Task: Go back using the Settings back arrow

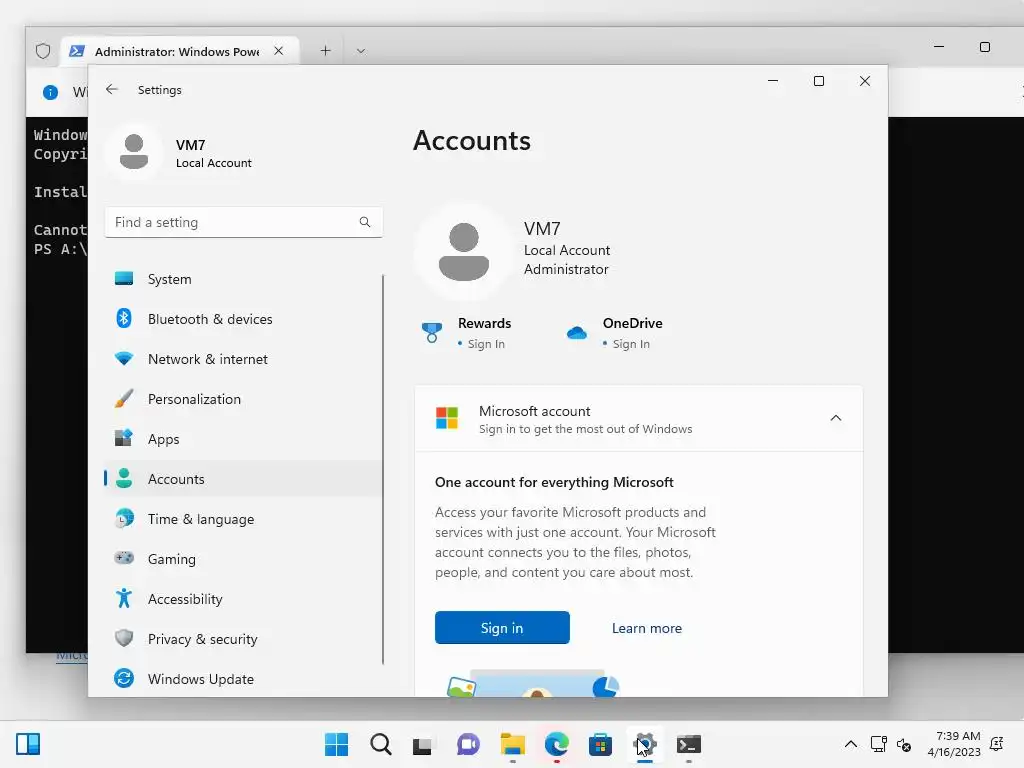Action: click(112, 89)
